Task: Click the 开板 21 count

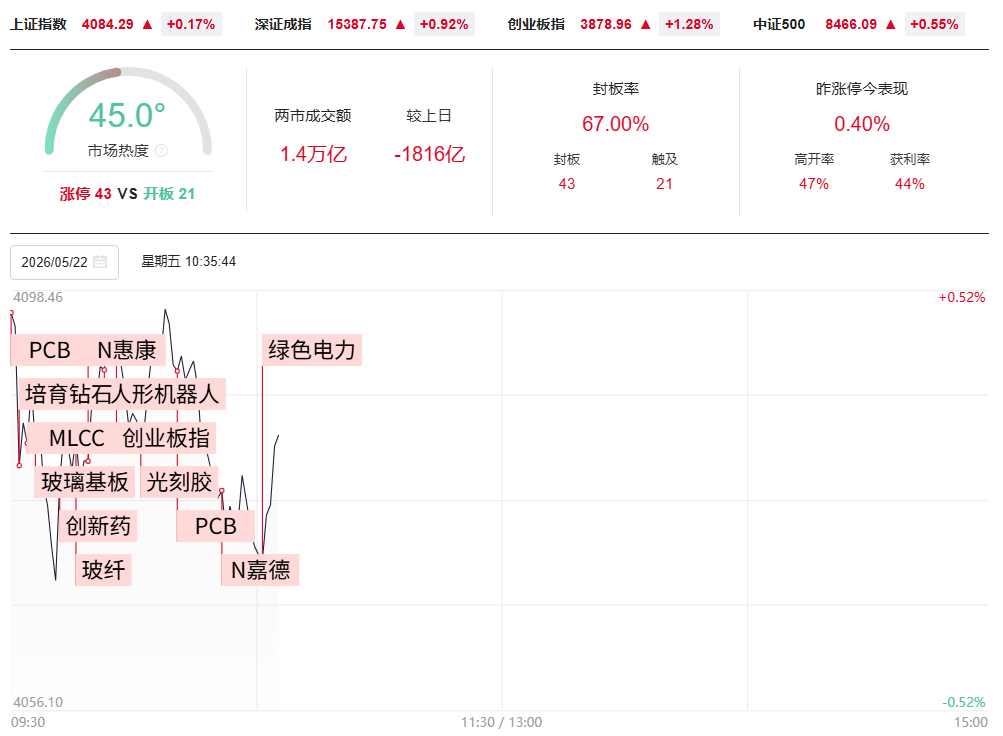Action: tap(169, 194)
